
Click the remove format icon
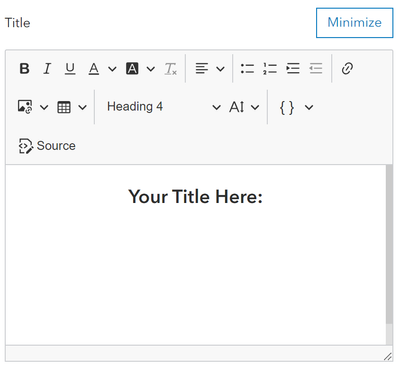(171, 69)
